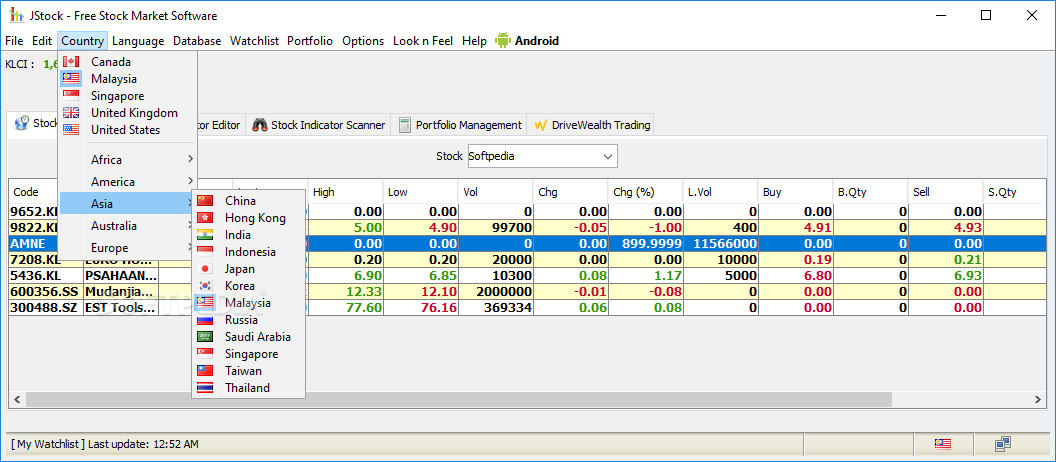
Task: Expand the Australia submenu
Action: pos(127,226)
